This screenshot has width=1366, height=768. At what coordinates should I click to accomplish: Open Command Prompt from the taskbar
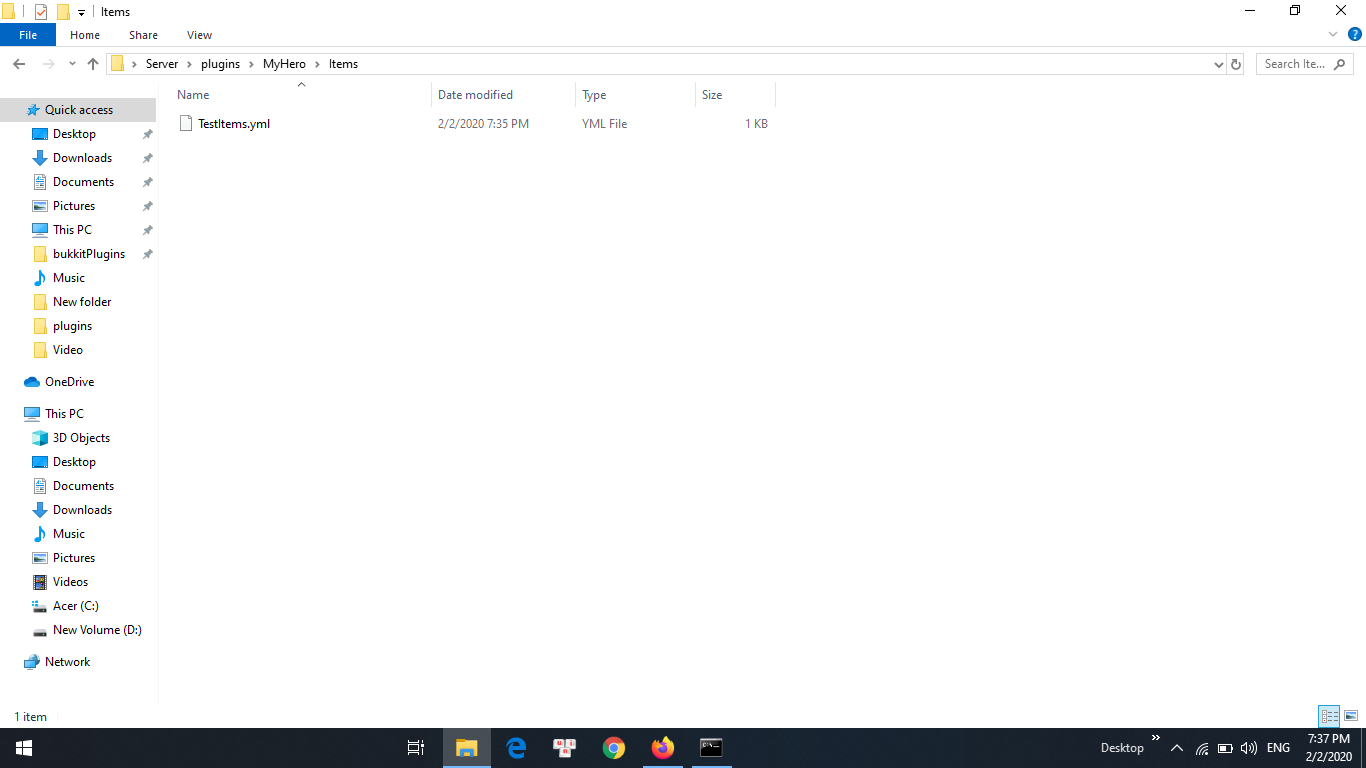(x=711, y=748)
